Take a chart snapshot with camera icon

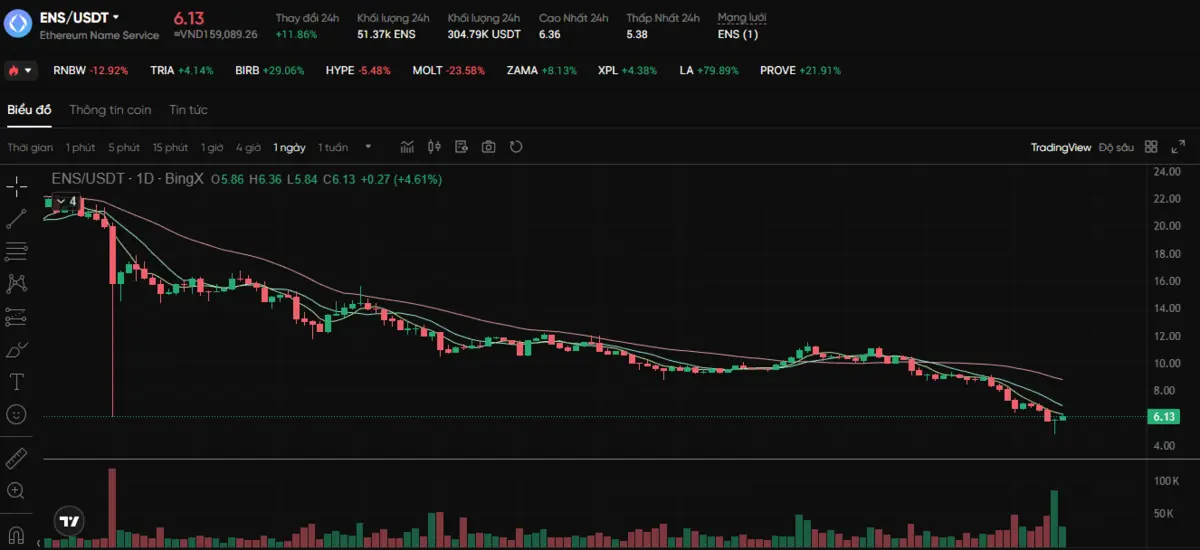coord(488,147)
